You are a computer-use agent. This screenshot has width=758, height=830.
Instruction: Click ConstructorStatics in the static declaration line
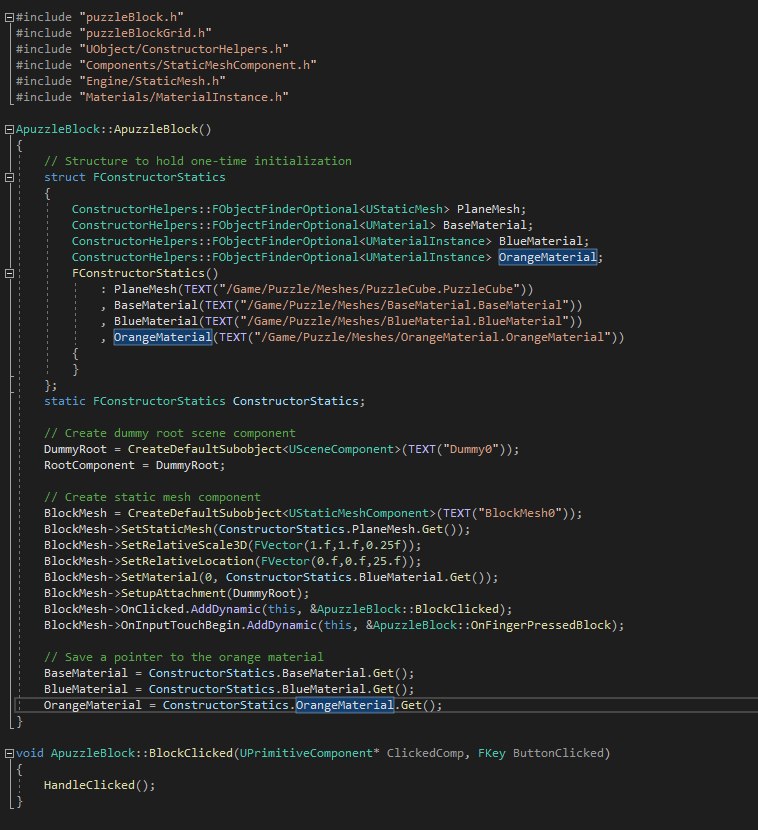pos(295,401)
